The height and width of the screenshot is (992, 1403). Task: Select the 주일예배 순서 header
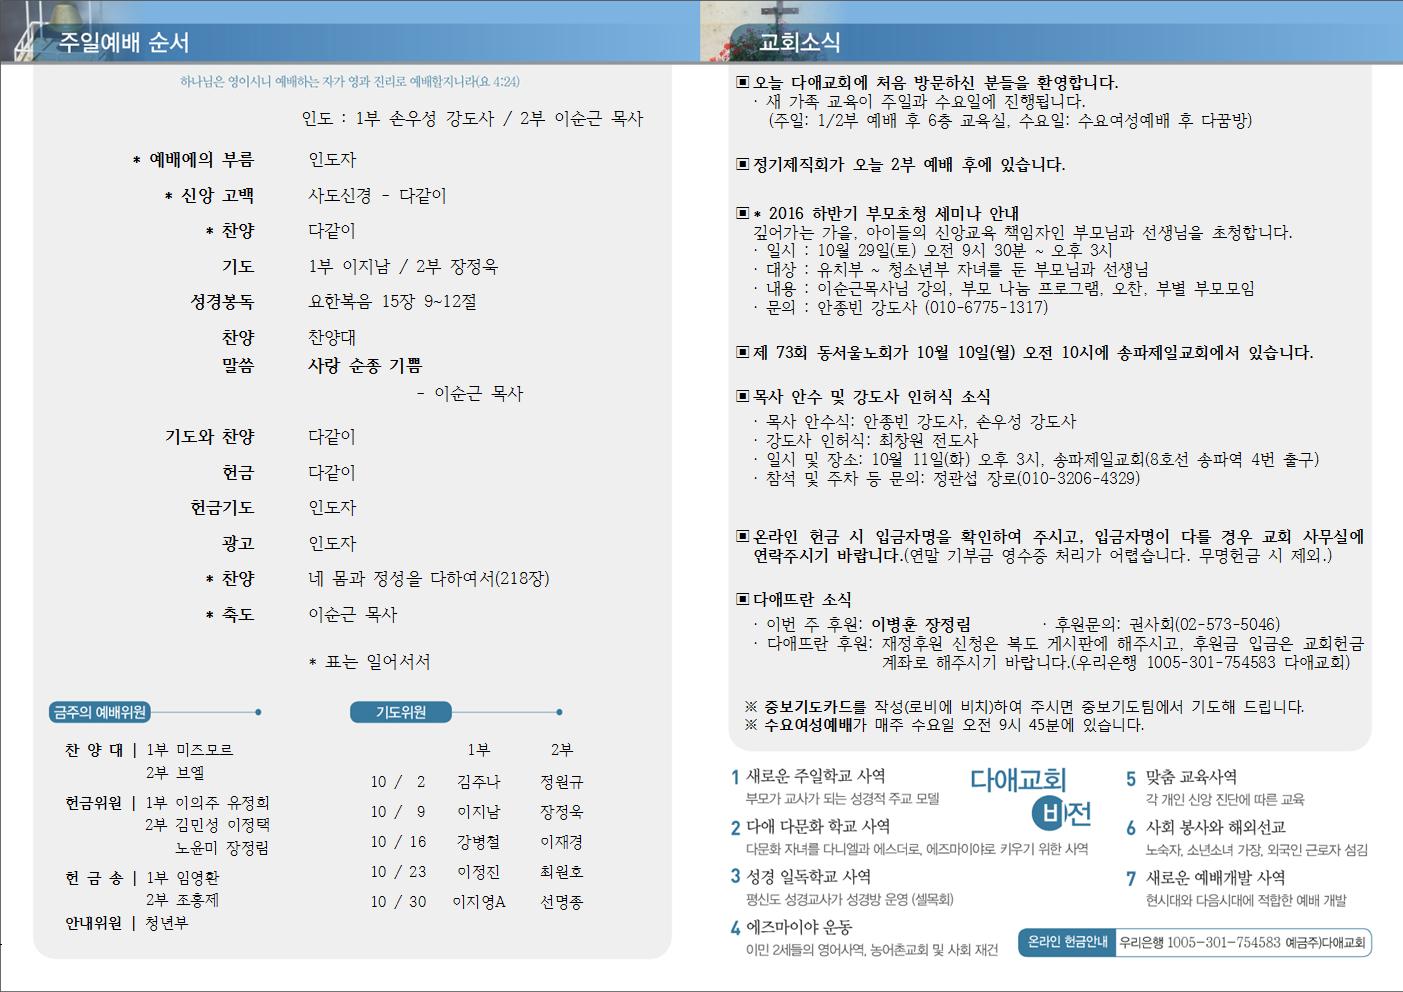[124, 42]
